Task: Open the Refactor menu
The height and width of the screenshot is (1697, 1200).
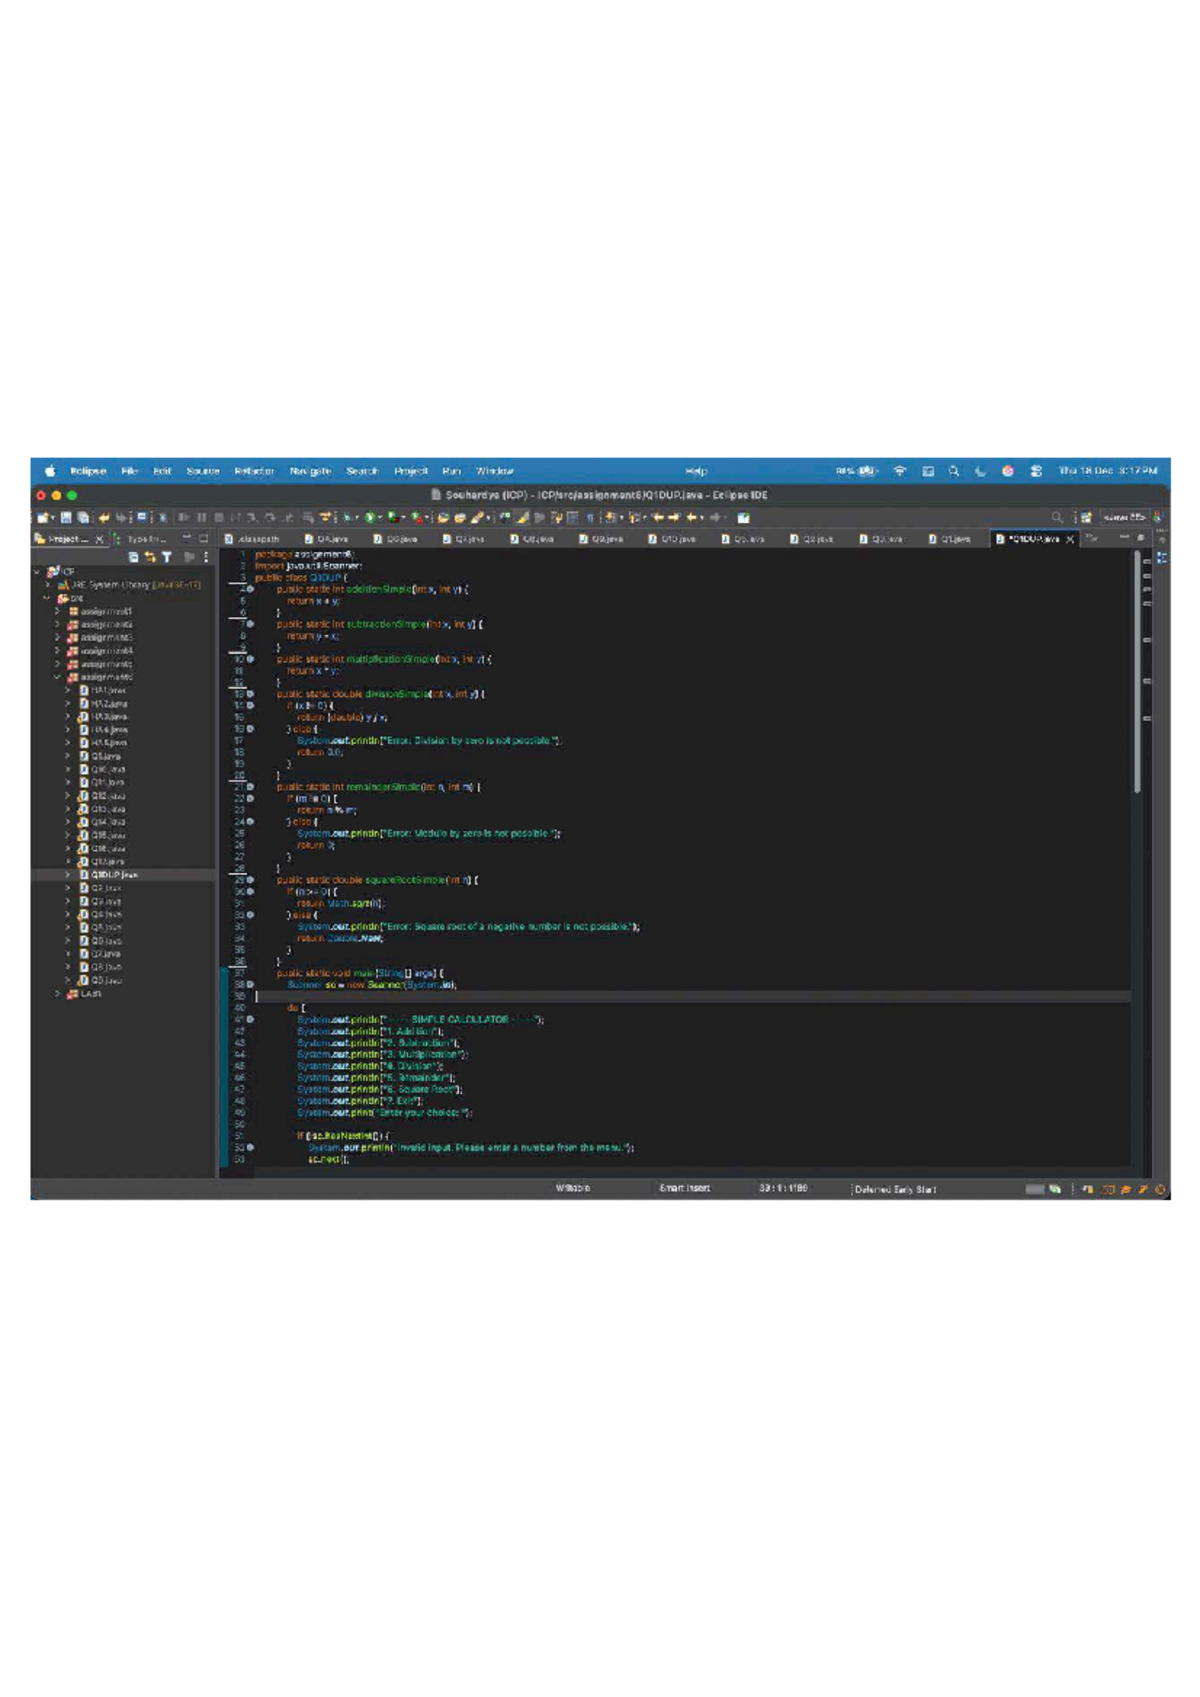Action: coord(254,471)
